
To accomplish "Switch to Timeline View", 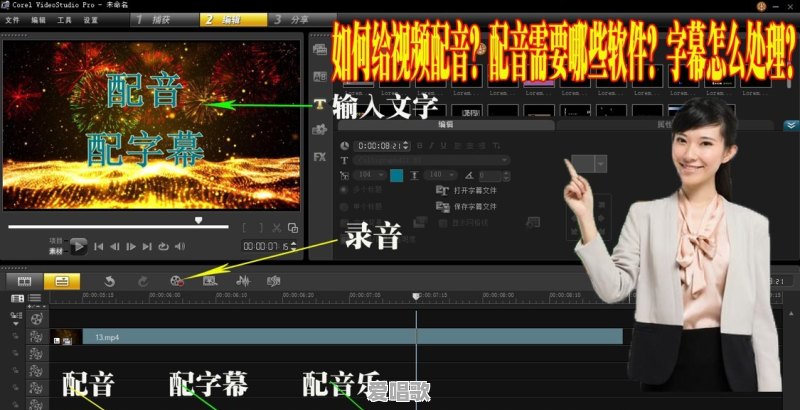I will tap(62, 281).
